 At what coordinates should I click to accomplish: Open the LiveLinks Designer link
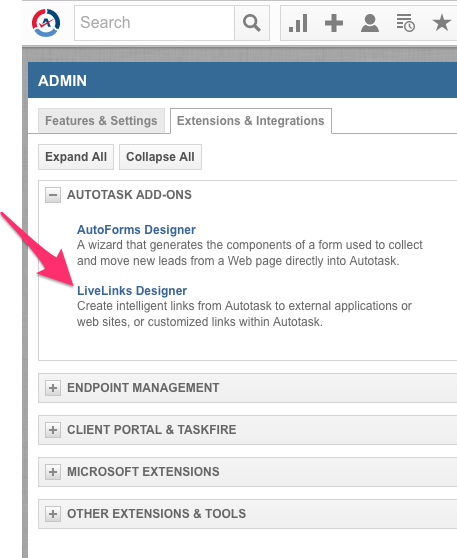[x=132, y=291]
